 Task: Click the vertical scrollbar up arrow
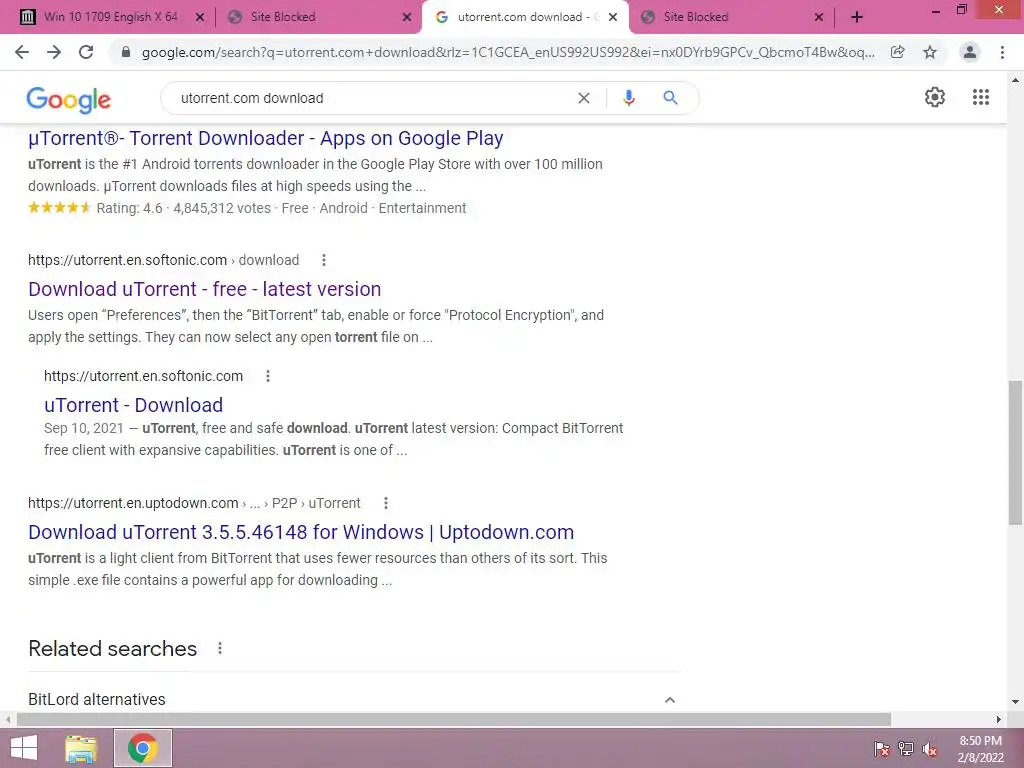coord(1015,80)
